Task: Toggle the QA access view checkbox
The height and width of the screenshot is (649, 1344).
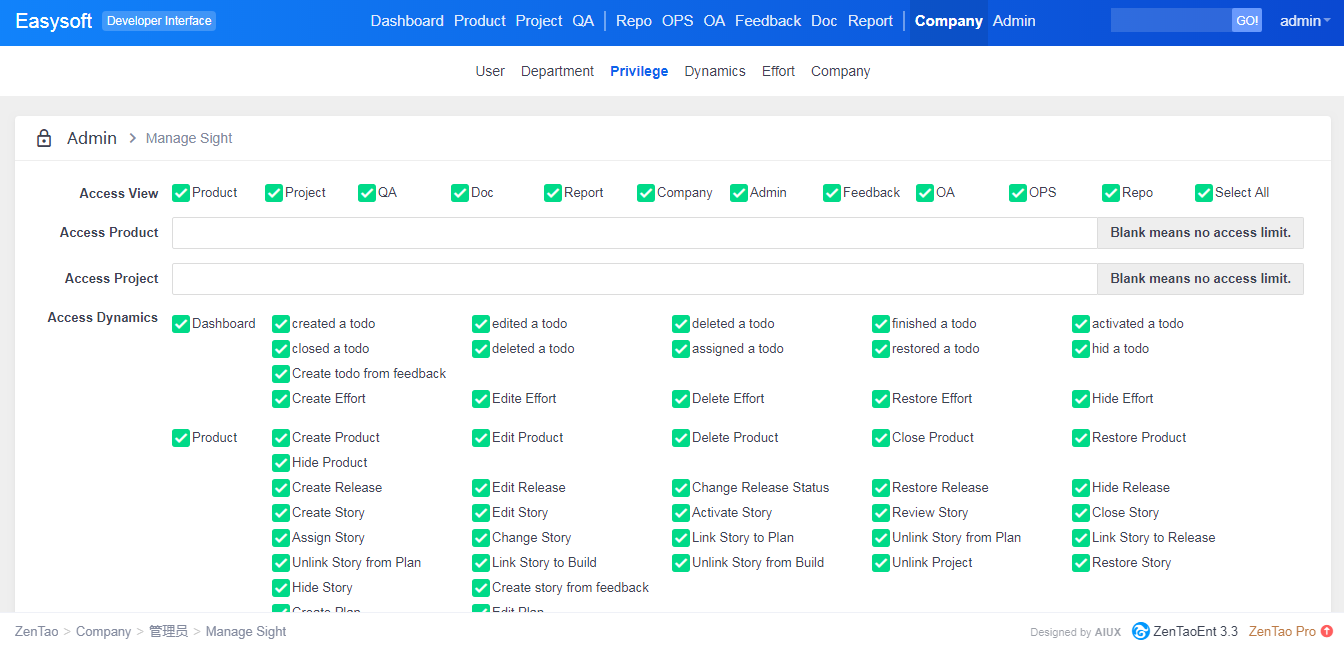Action: 367,193
